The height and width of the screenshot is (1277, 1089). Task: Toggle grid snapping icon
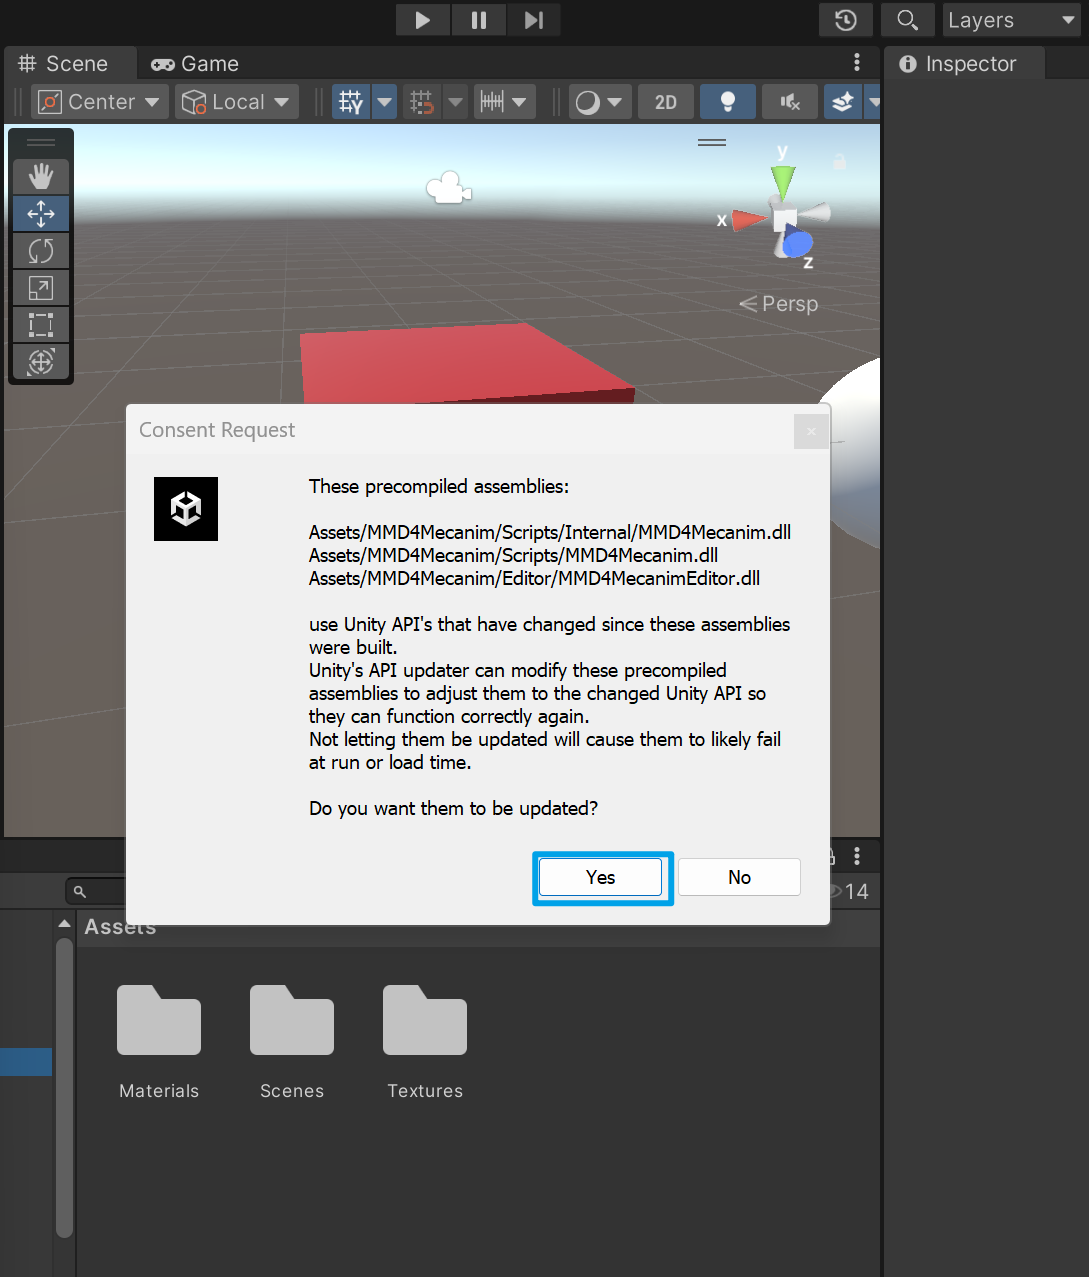422,102
